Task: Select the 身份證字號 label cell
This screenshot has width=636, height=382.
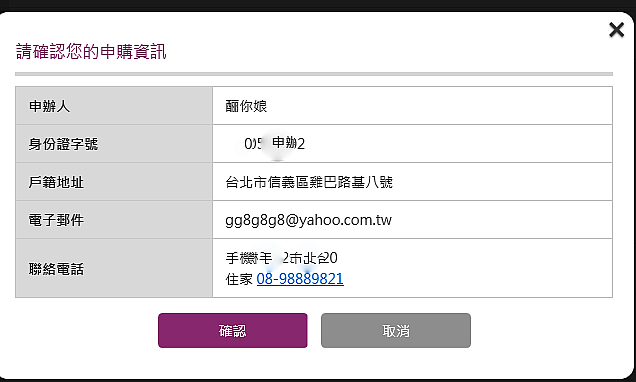Action: click(114, 144)
